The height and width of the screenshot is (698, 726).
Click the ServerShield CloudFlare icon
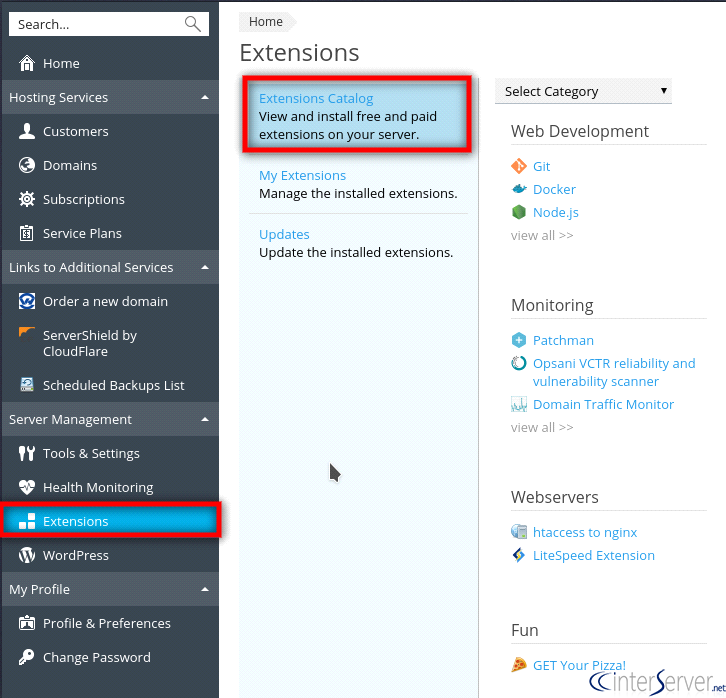[27, 334]
